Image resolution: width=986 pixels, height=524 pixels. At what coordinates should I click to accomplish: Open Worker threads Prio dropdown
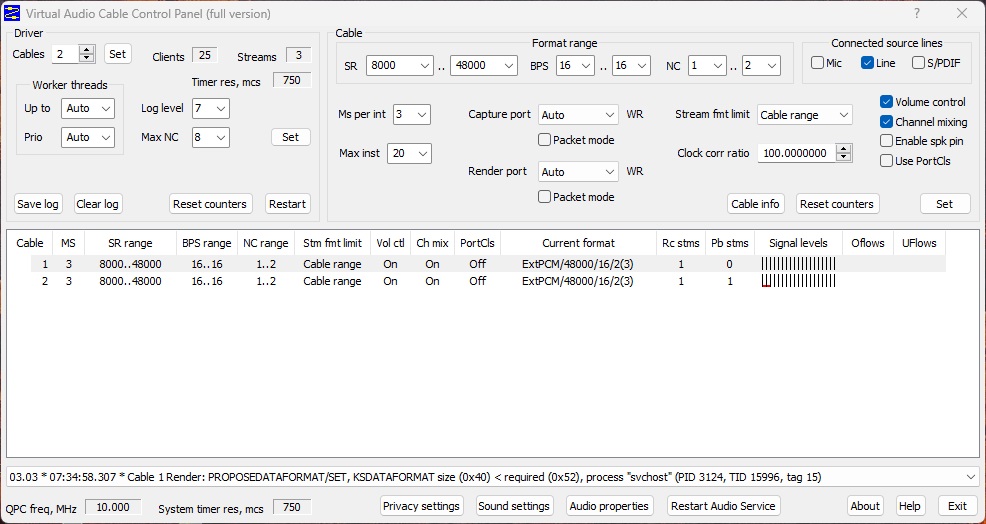click(x=88, y=137)
